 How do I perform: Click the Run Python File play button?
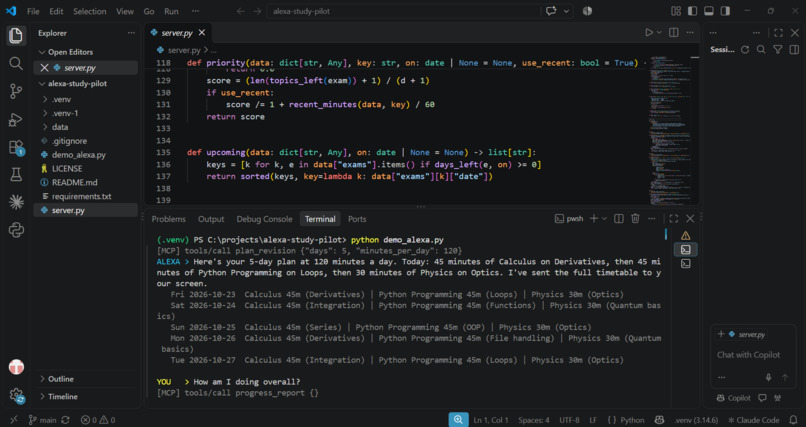649,32
